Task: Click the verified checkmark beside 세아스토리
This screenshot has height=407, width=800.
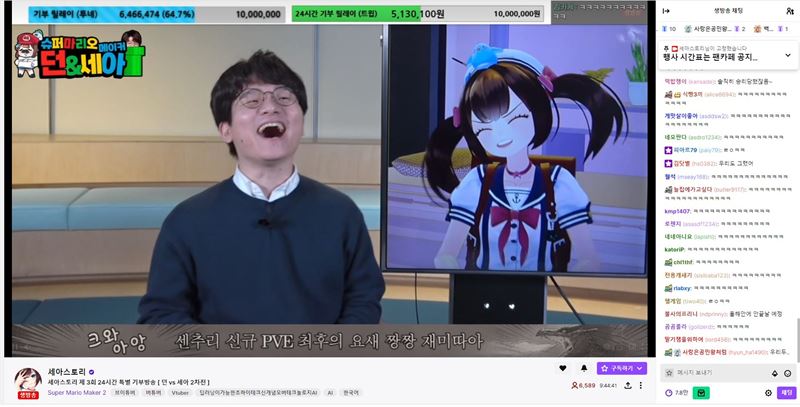Action: pos(91,372)
